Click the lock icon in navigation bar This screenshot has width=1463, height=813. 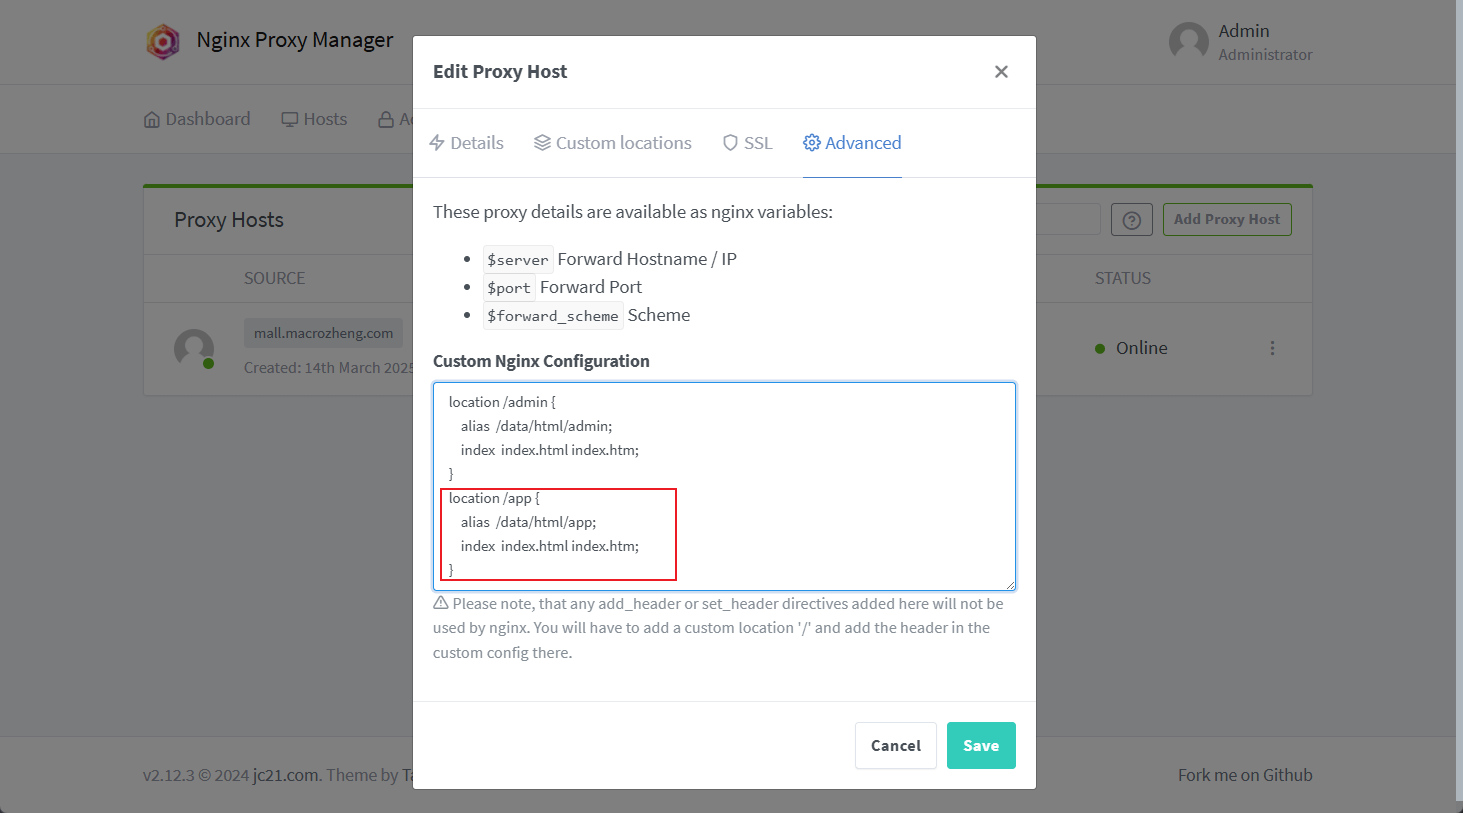click(386, 120)
